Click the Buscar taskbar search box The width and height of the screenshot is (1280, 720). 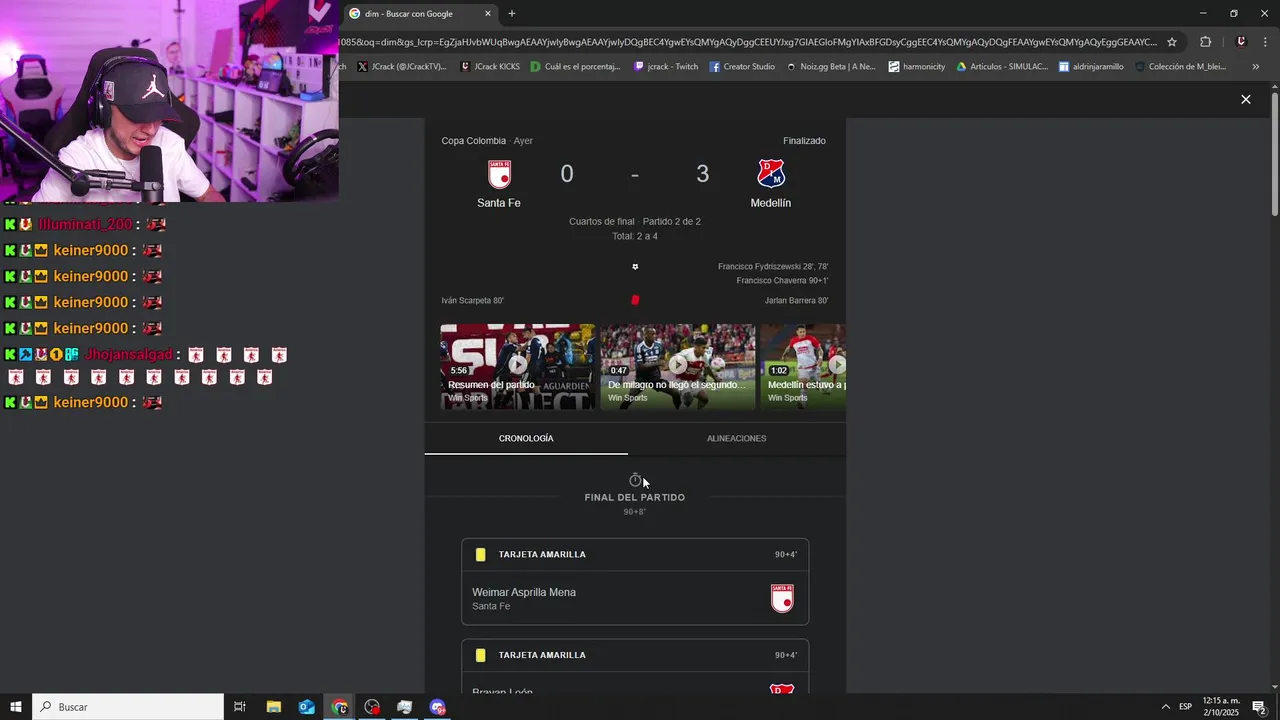tap(128, 707)
